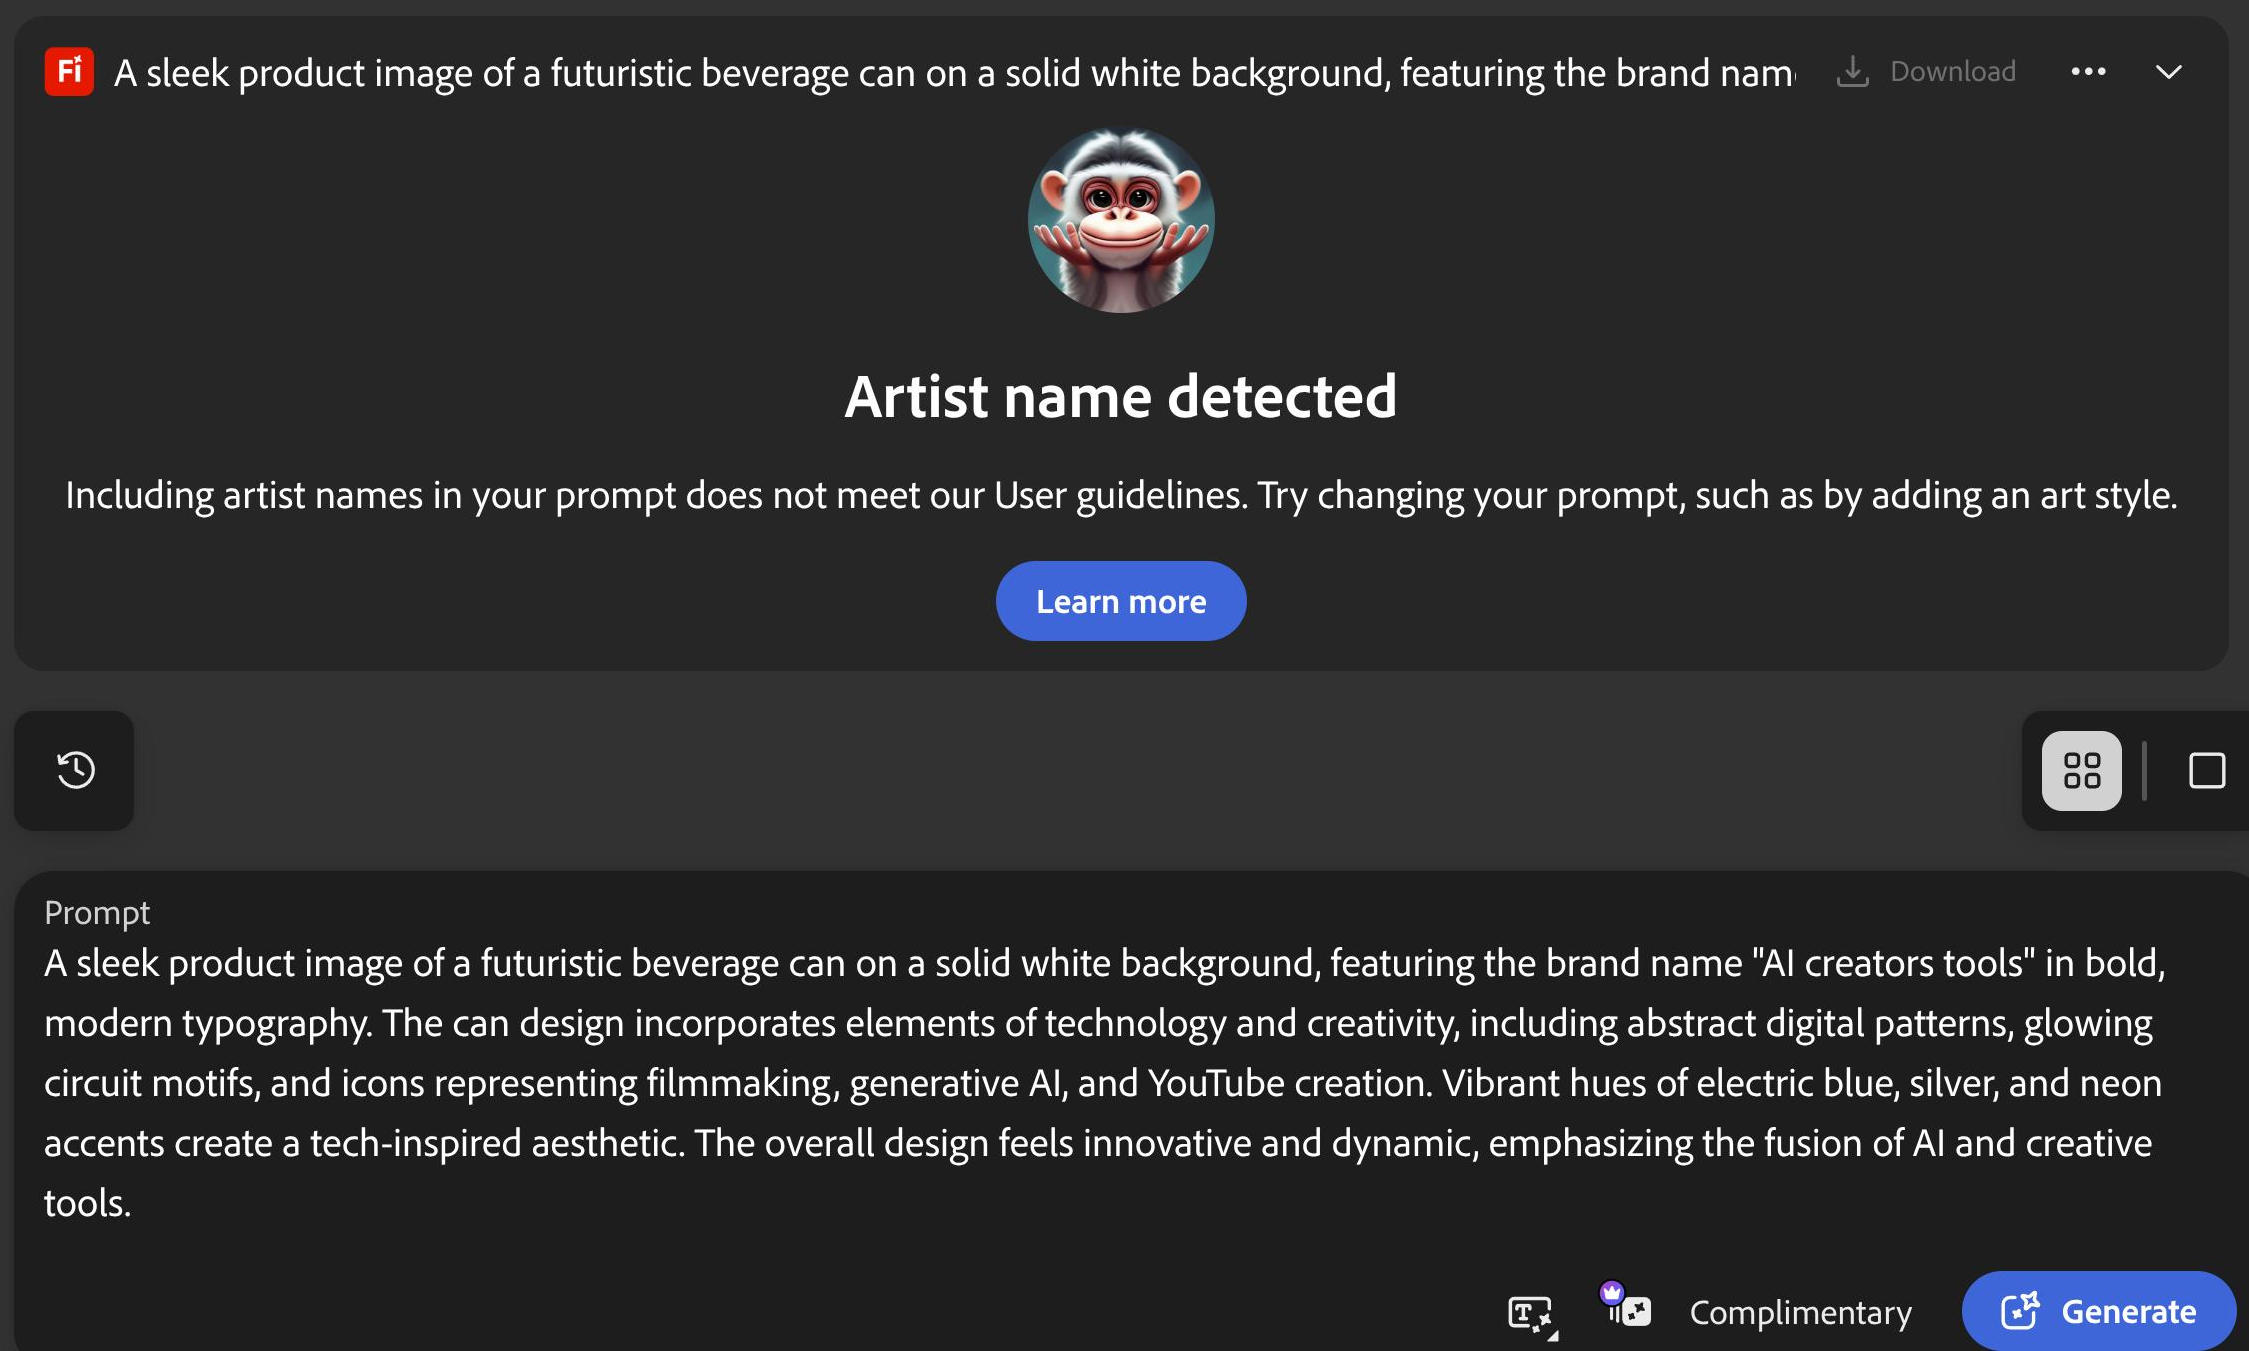Click the Download text label

1952,72
